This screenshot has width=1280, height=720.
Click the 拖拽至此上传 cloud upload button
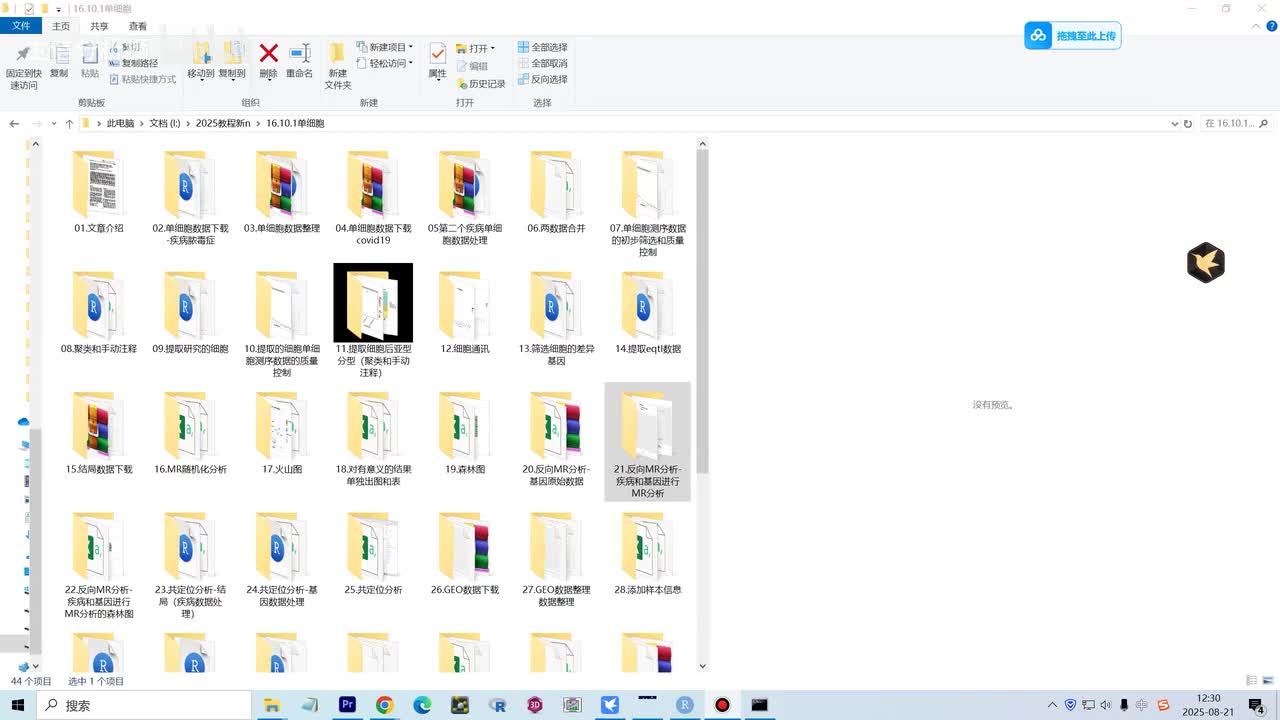(x=1072, y=36)
